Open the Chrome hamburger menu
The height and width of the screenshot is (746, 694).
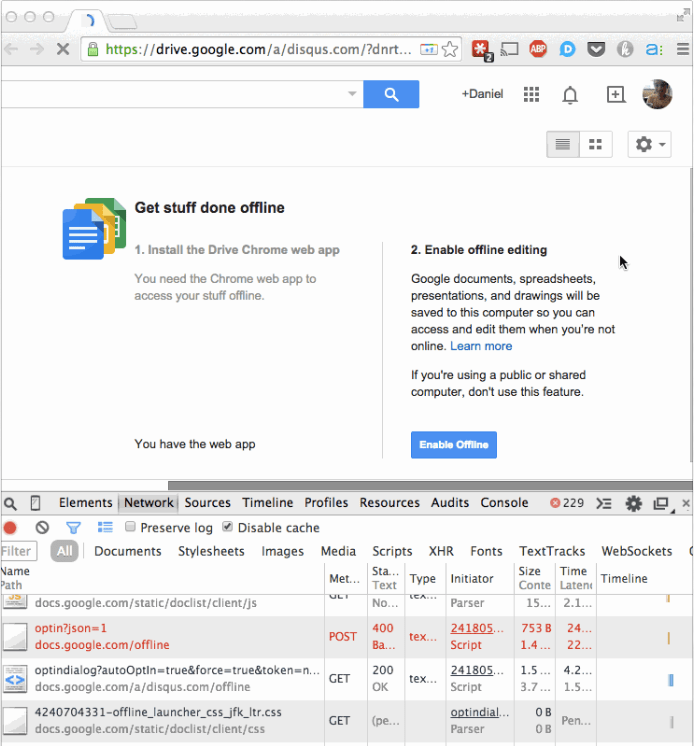pos(683,49)
